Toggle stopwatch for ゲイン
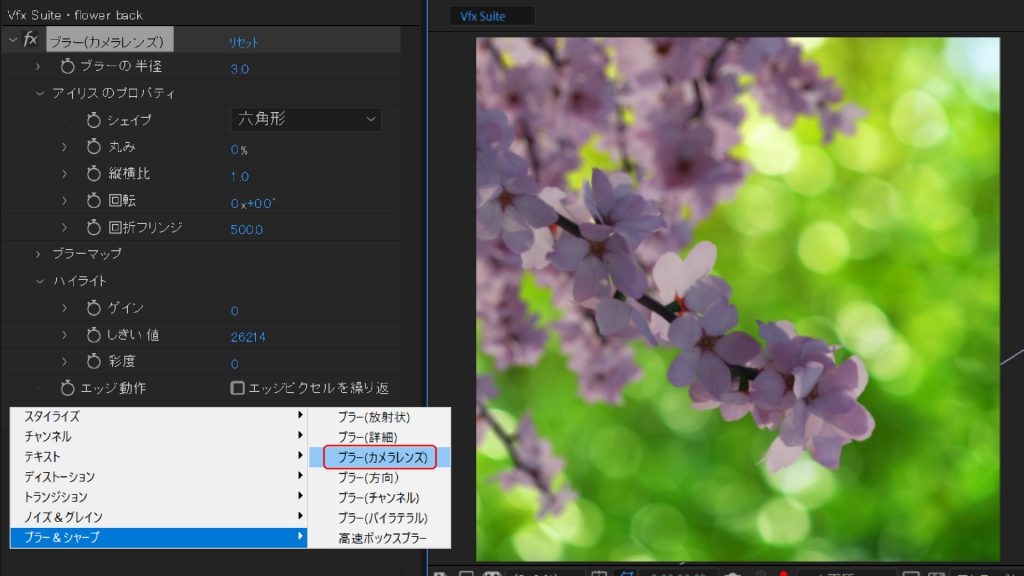 (x=93, y=308)
